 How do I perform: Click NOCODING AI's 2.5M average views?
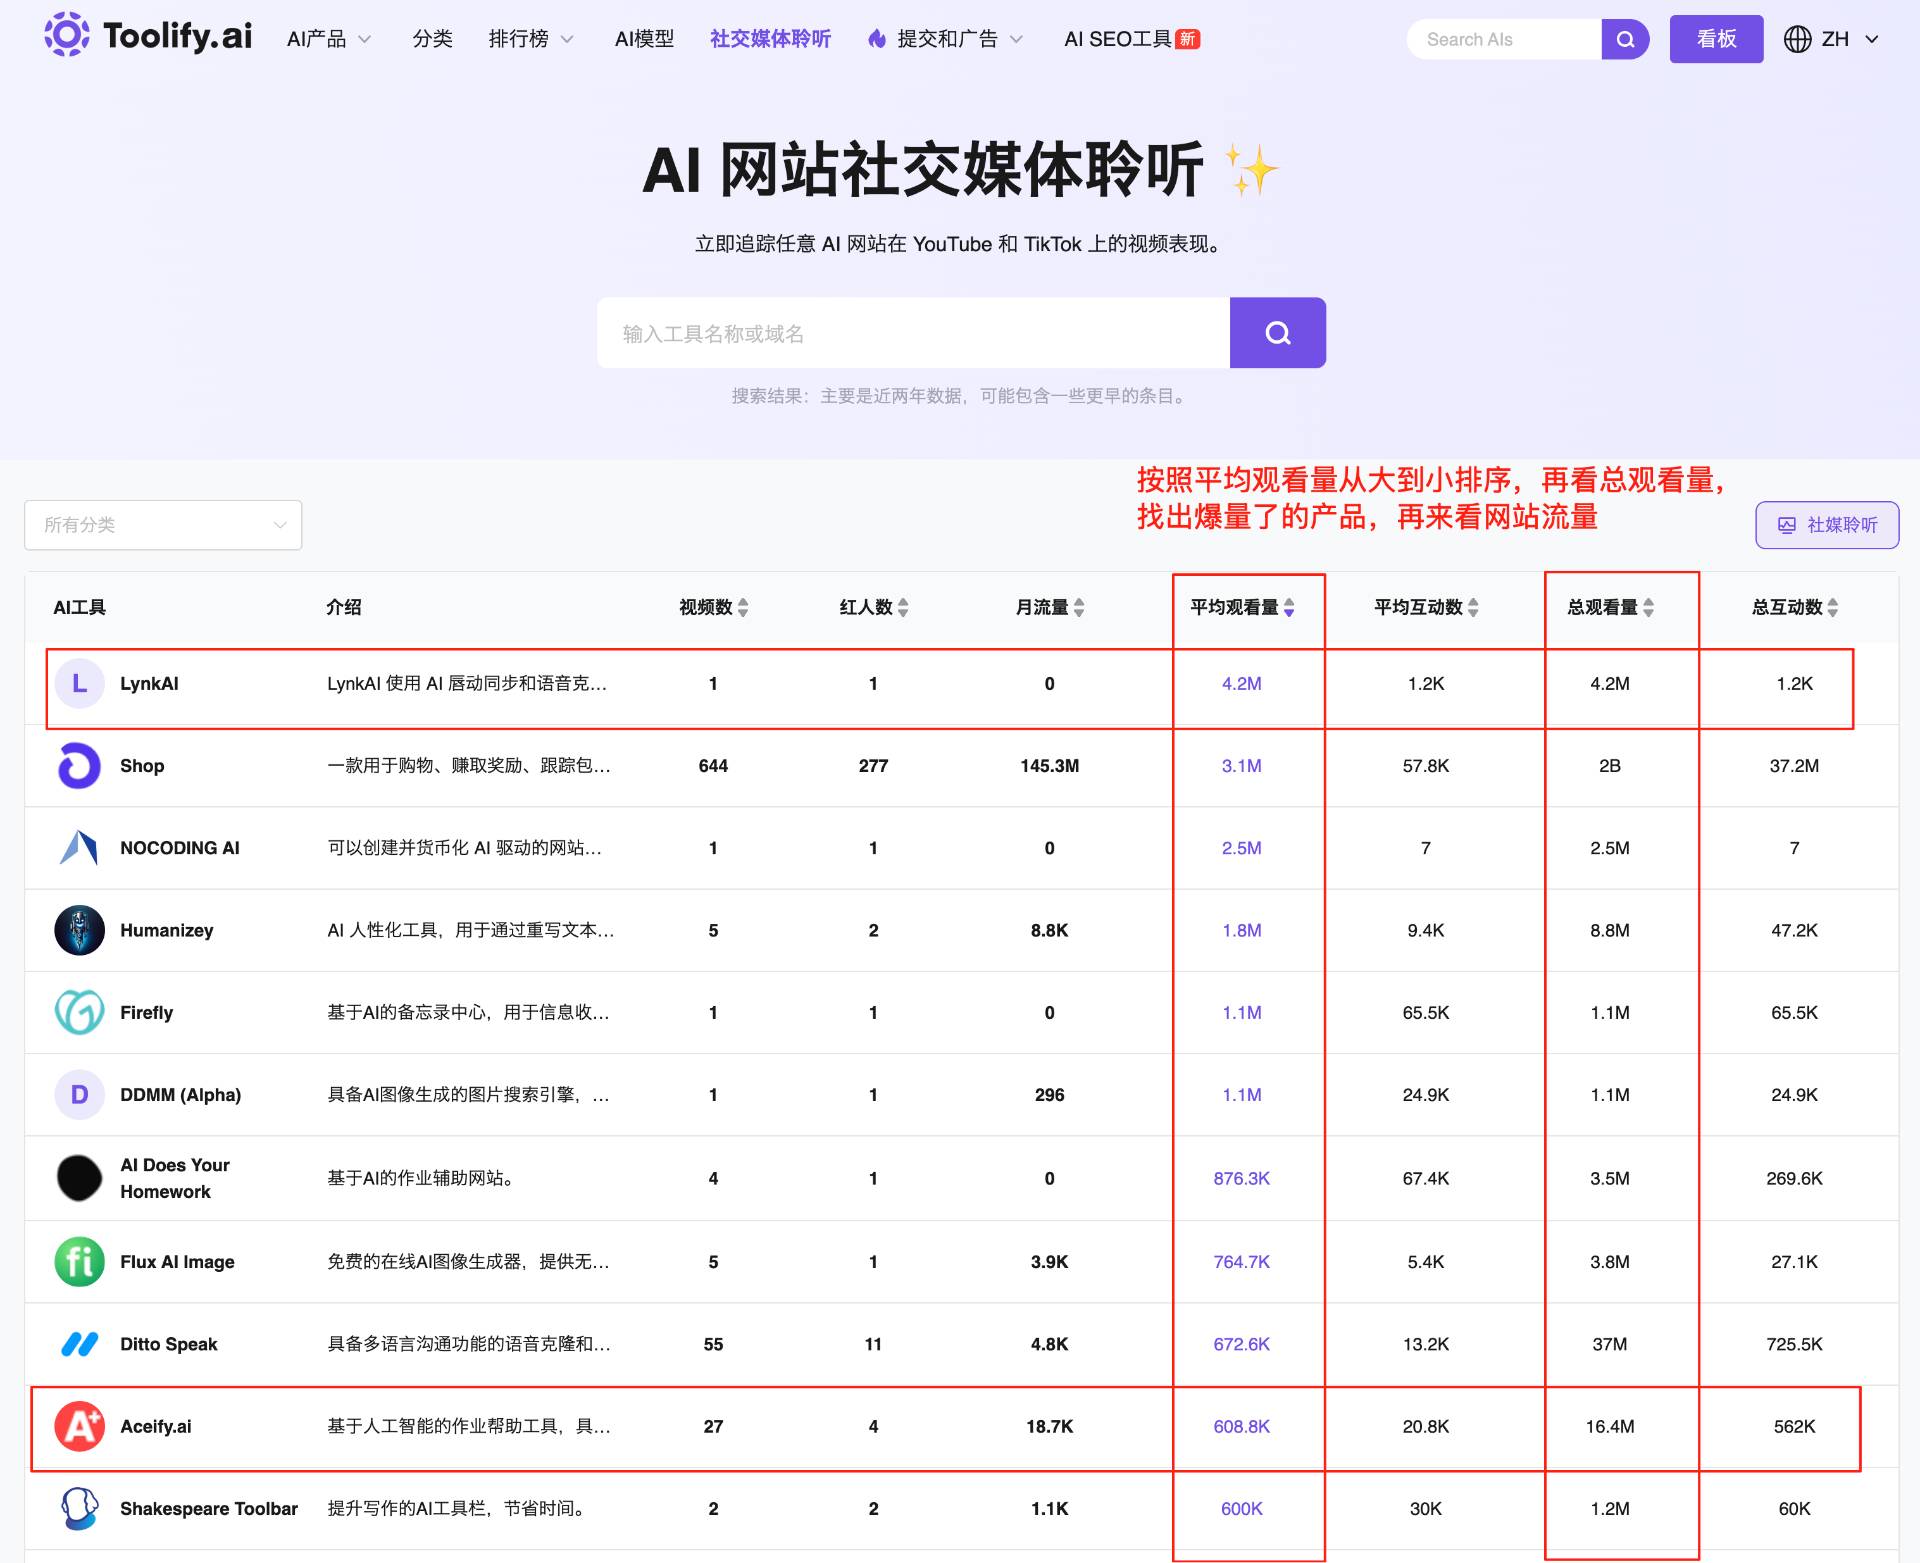pyautogui.click(x=1242, y=848)
